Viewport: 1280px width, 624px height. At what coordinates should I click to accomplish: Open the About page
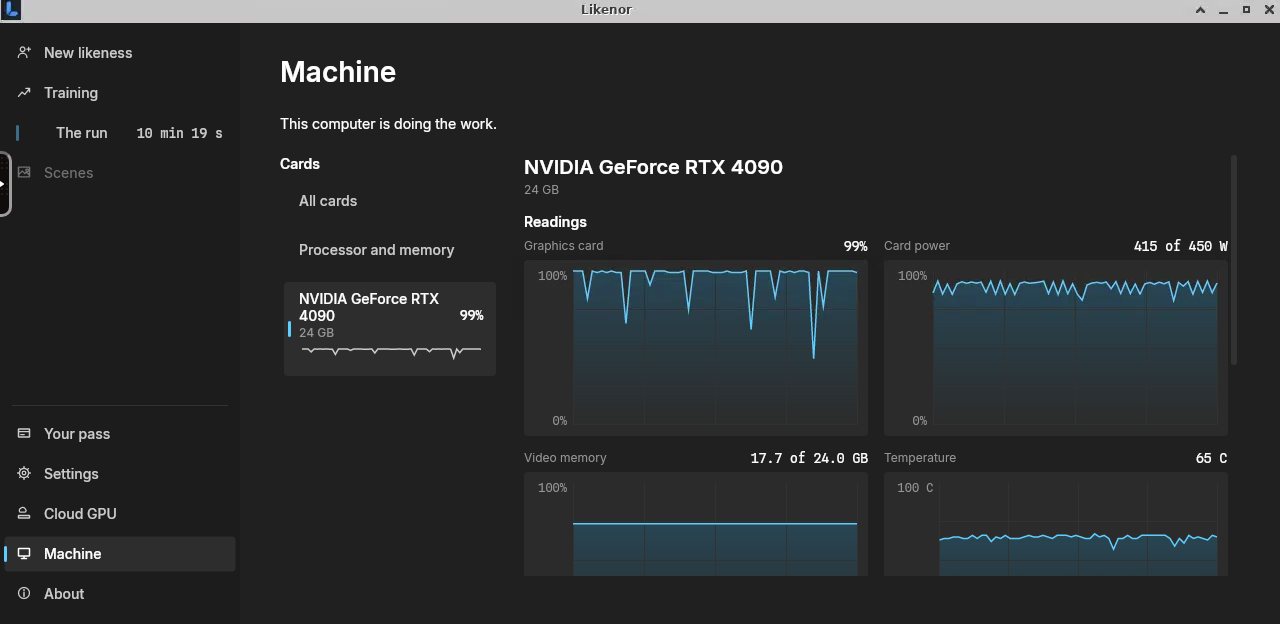point(120,594)
